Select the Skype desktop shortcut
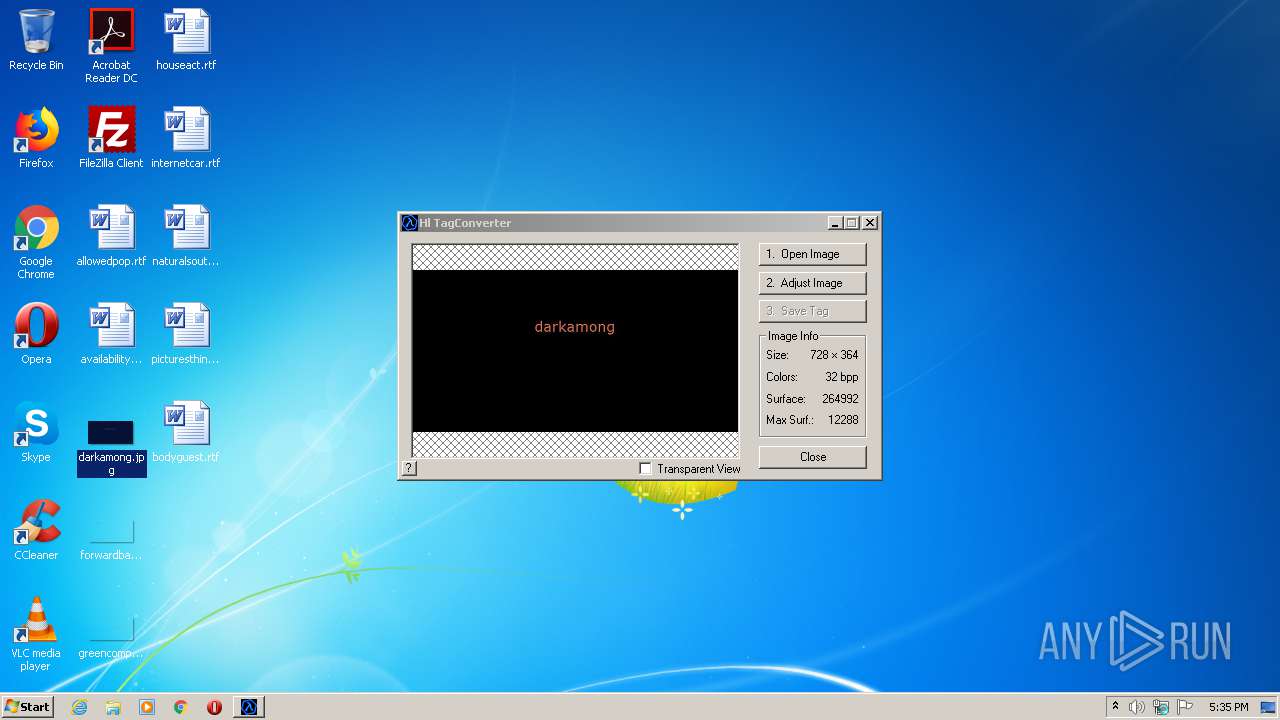 coord(36,432)
